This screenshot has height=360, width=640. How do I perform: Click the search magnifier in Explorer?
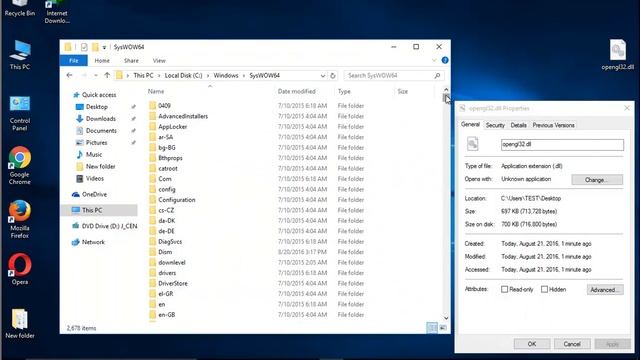437,76
